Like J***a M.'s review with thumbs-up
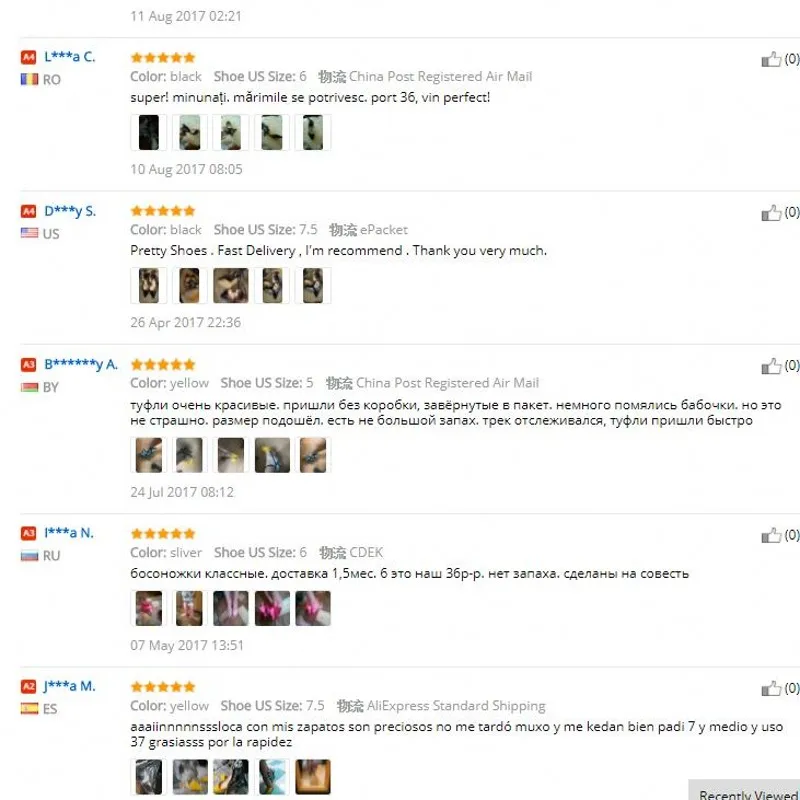Viewport: 800px width, 800px height. point(771,689)
